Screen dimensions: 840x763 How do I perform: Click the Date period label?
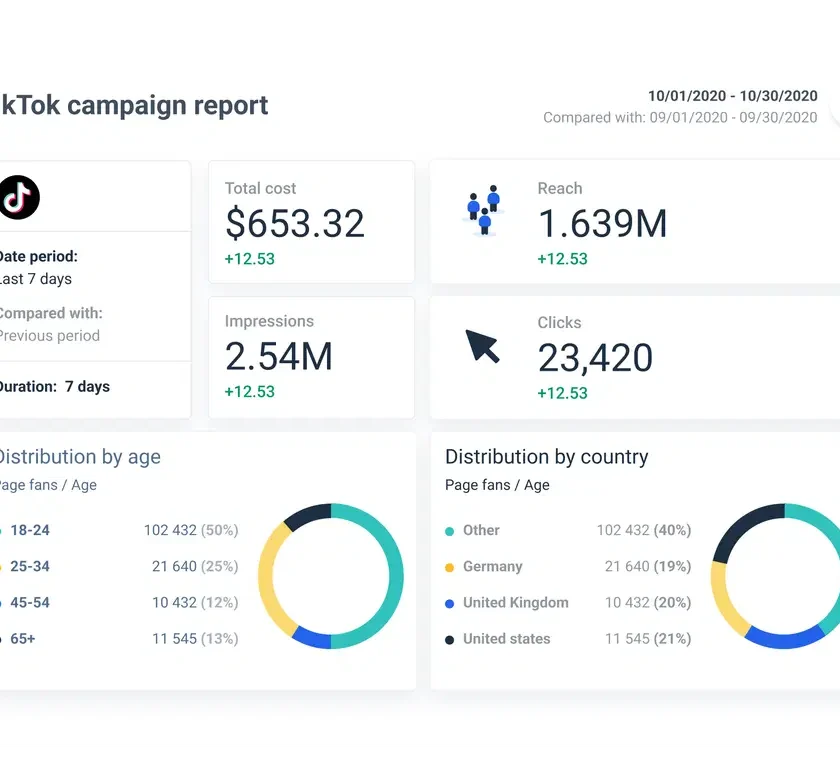(39, 256)
